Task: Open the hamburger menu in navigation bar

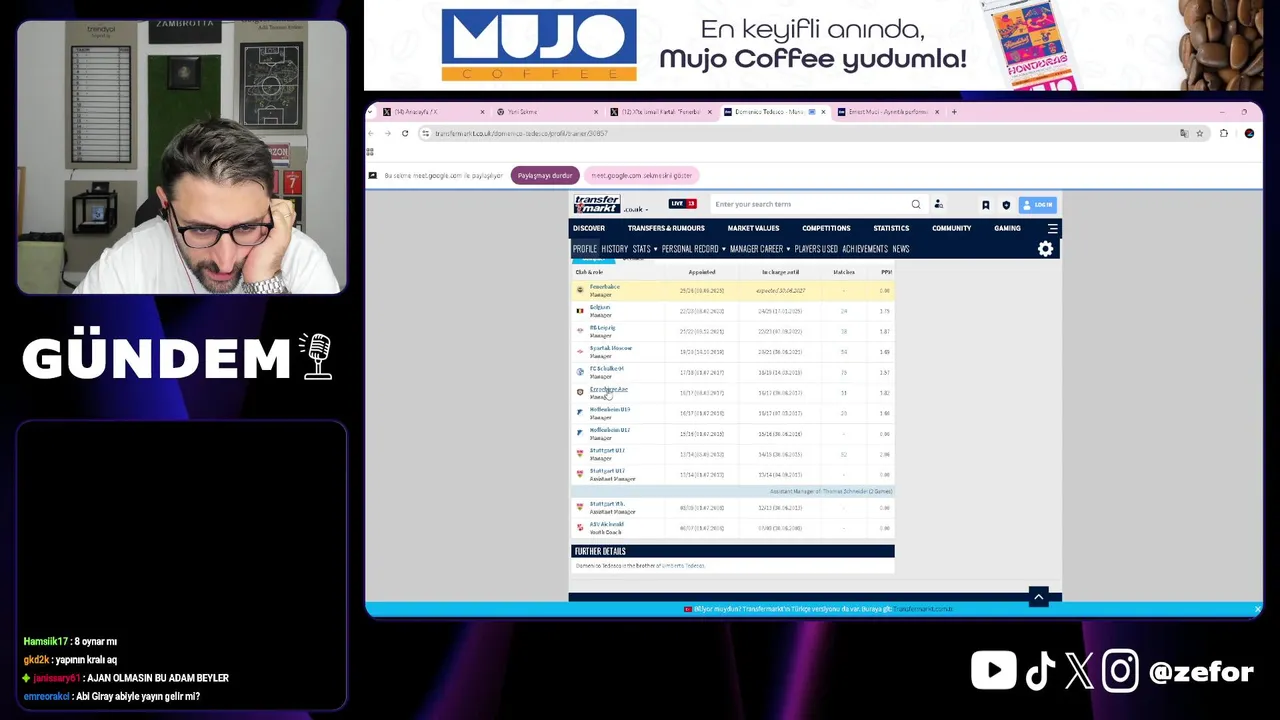Action: point(1052,228)
